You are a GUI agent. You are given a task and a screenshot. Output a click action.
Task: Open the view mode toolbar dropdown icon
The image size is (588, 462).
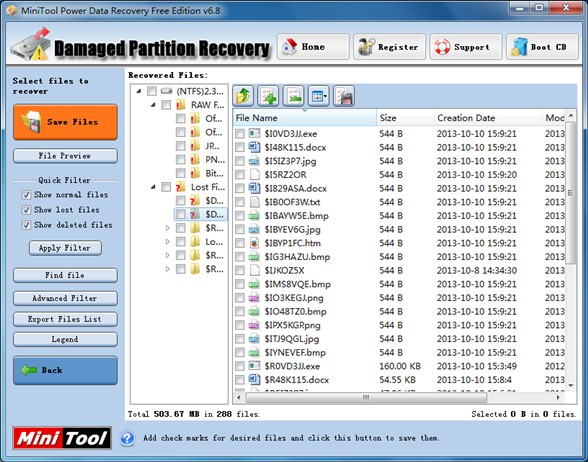point(318,96)
